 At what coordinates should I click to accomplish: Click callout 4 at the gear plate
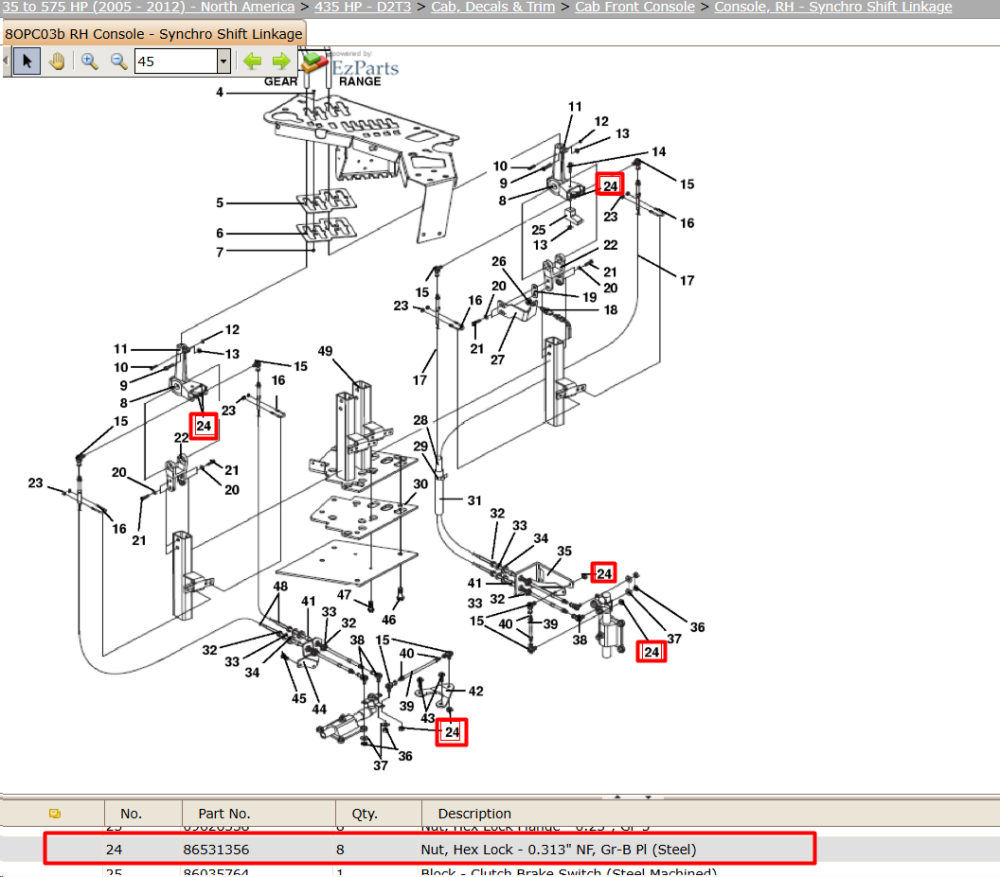click(x=219, y=92)
